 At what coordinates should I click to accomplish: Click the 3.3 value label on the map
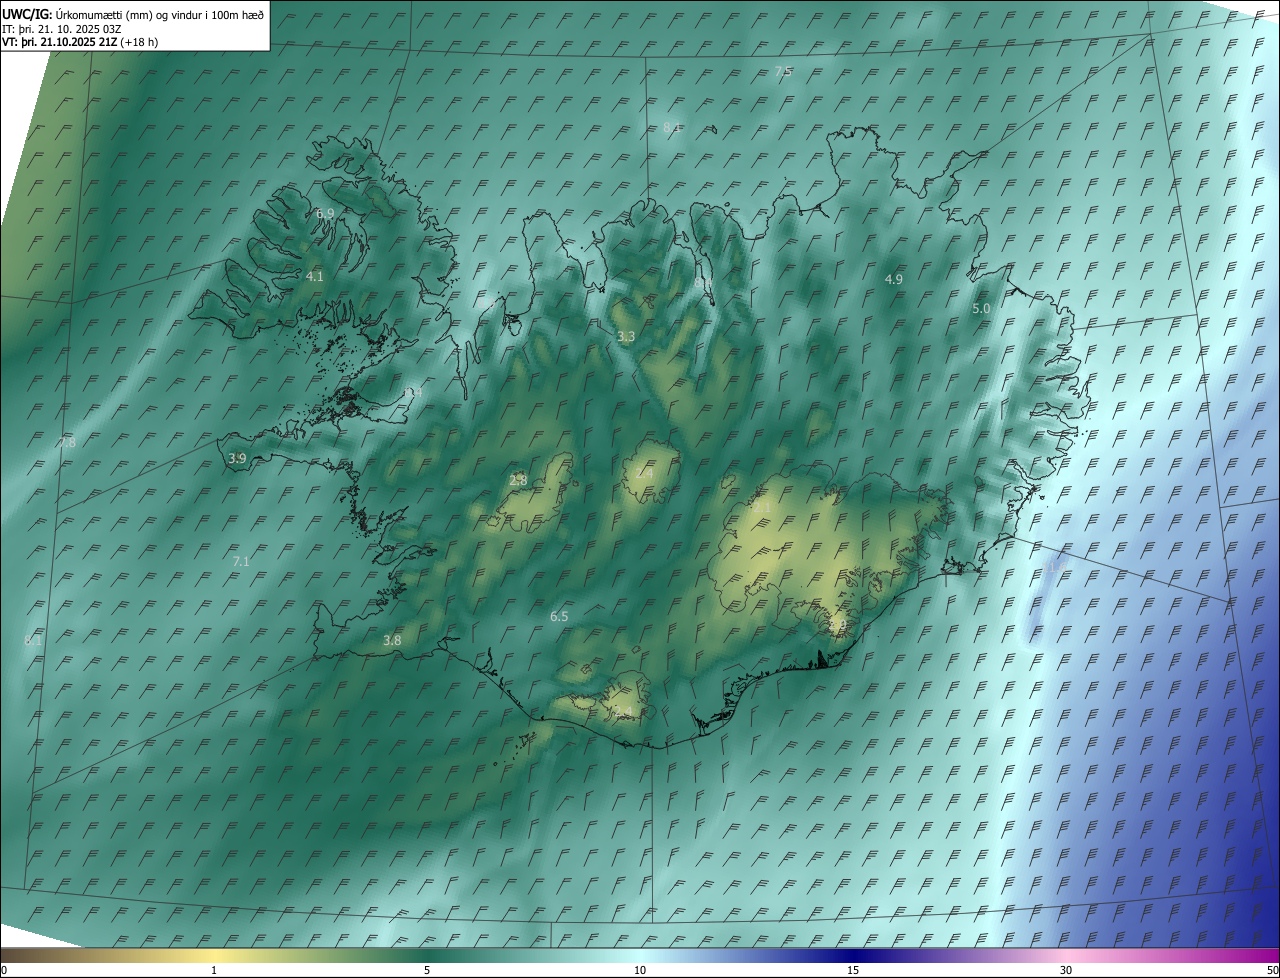[x=626, y=337]
